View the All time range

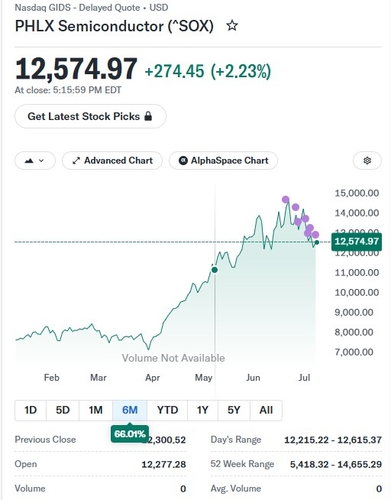[x=266, y=410]
